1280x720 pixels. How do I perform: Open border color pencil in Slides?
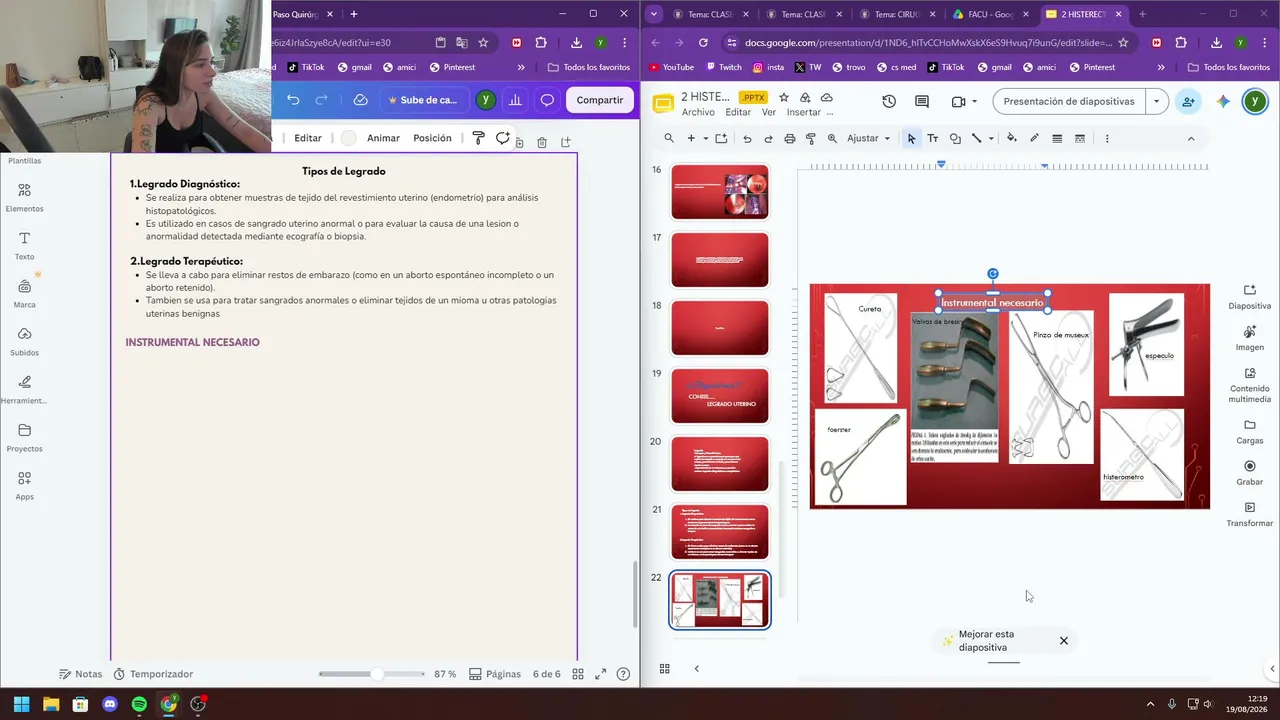click(x=1034, y=138)
